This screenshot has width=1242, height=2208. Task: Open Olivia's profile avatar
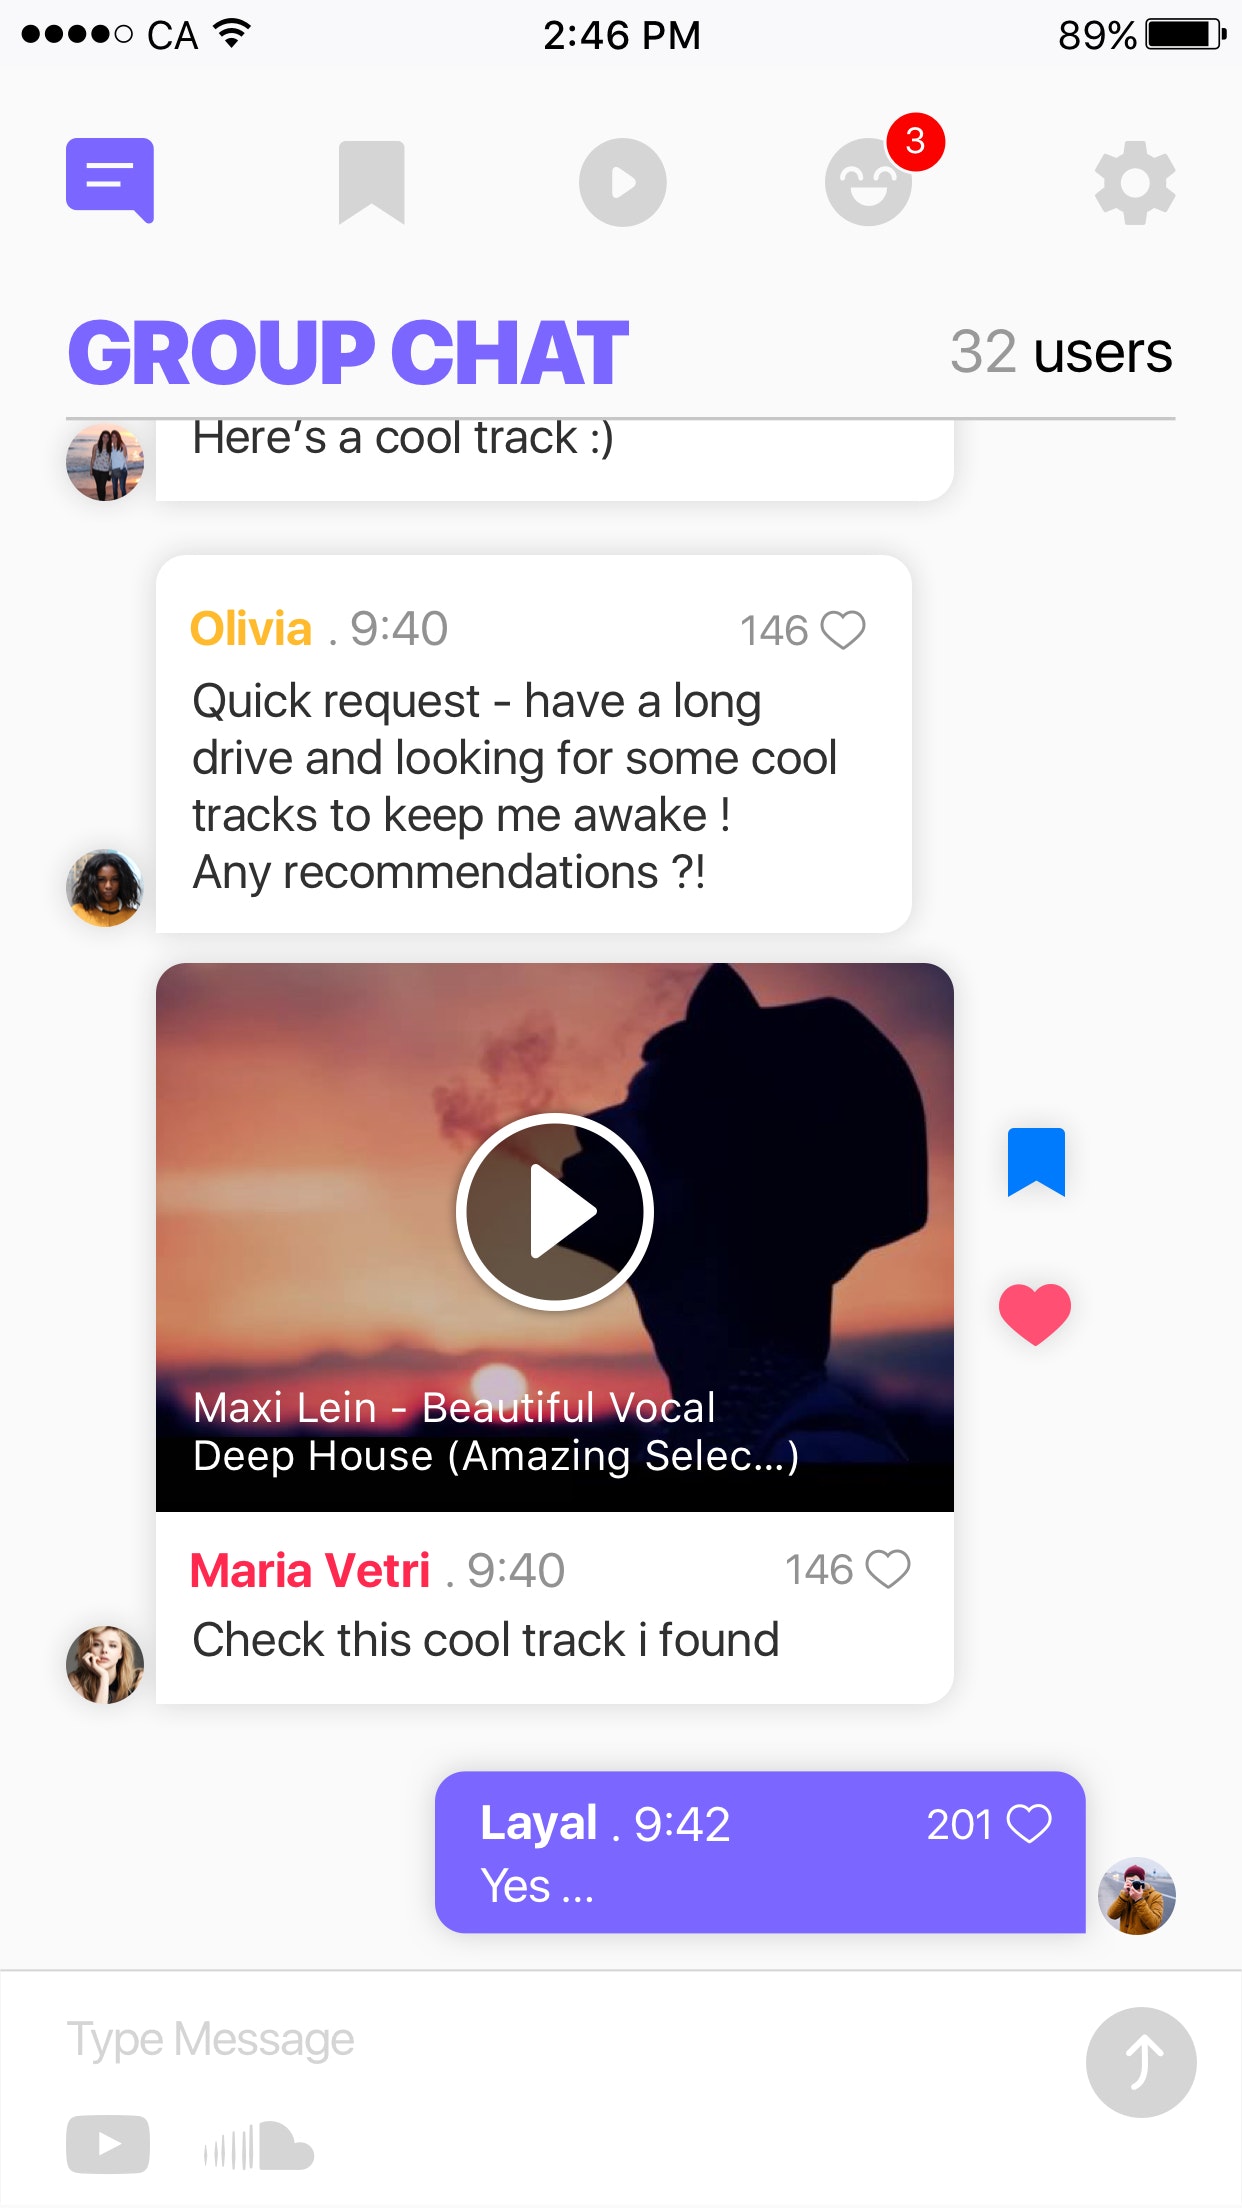(105, 888)
